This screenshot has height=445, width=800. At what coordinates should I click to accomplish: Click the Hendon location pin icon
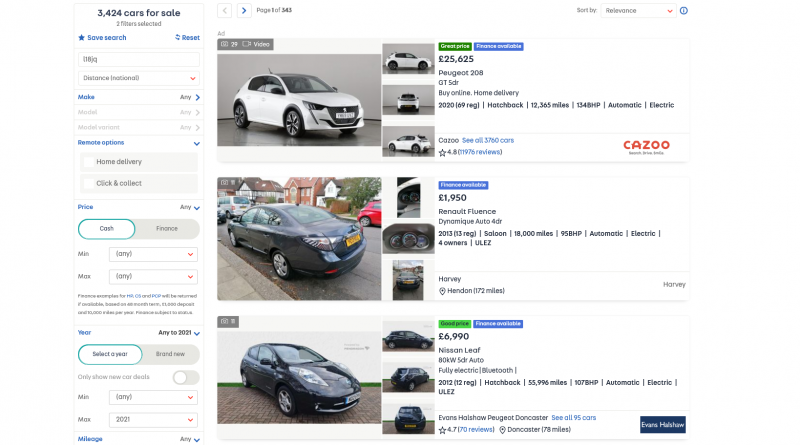[442, 291]
